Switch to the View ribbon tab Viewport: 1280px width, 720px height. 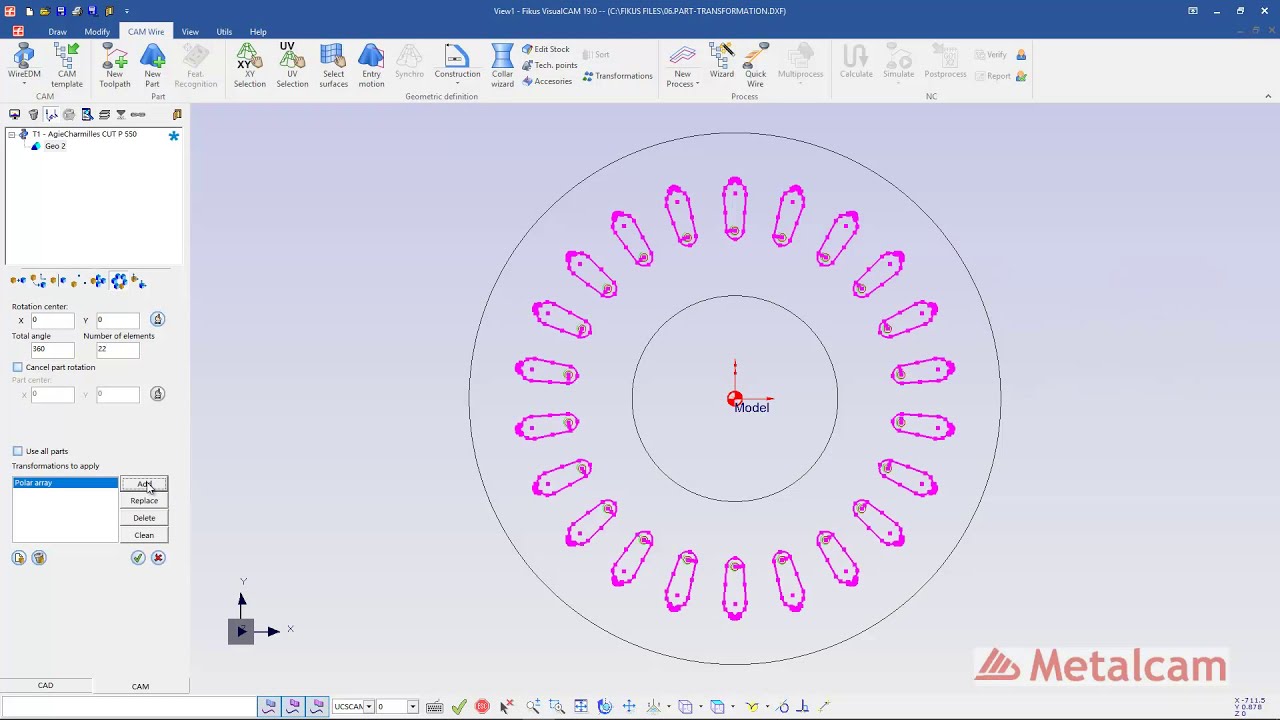click(190, 32)
